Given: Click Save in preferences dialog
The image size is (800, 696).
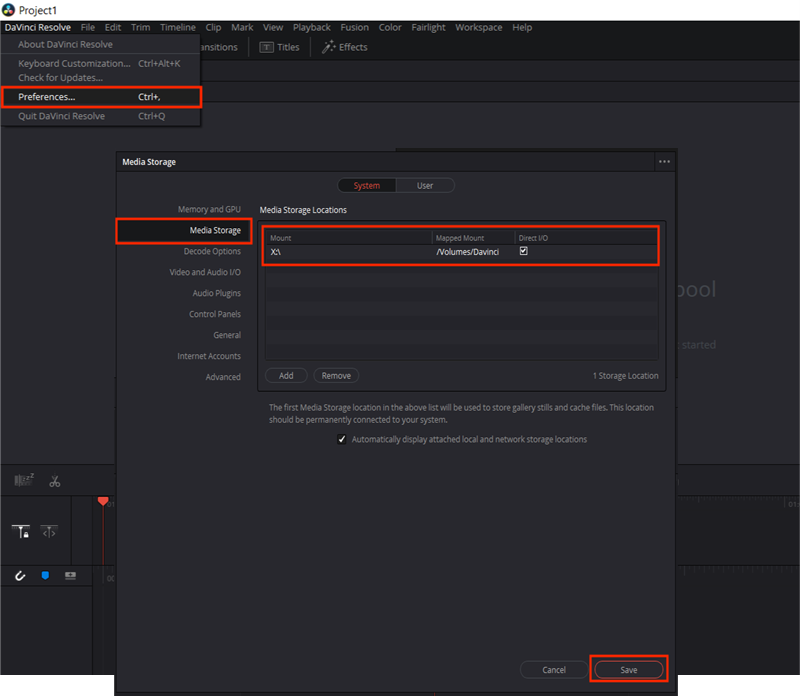Looking at the screenshot, I should [x=629, y=670].
